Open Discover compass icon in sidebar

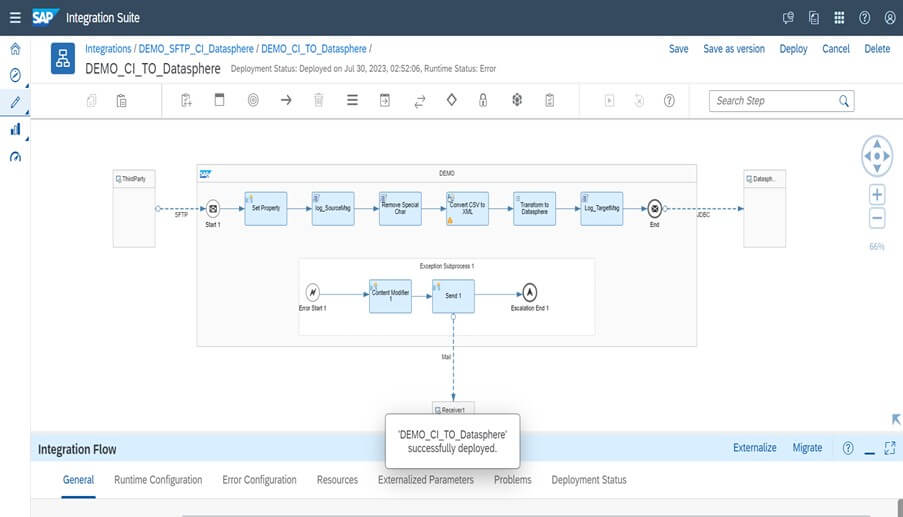16,75
